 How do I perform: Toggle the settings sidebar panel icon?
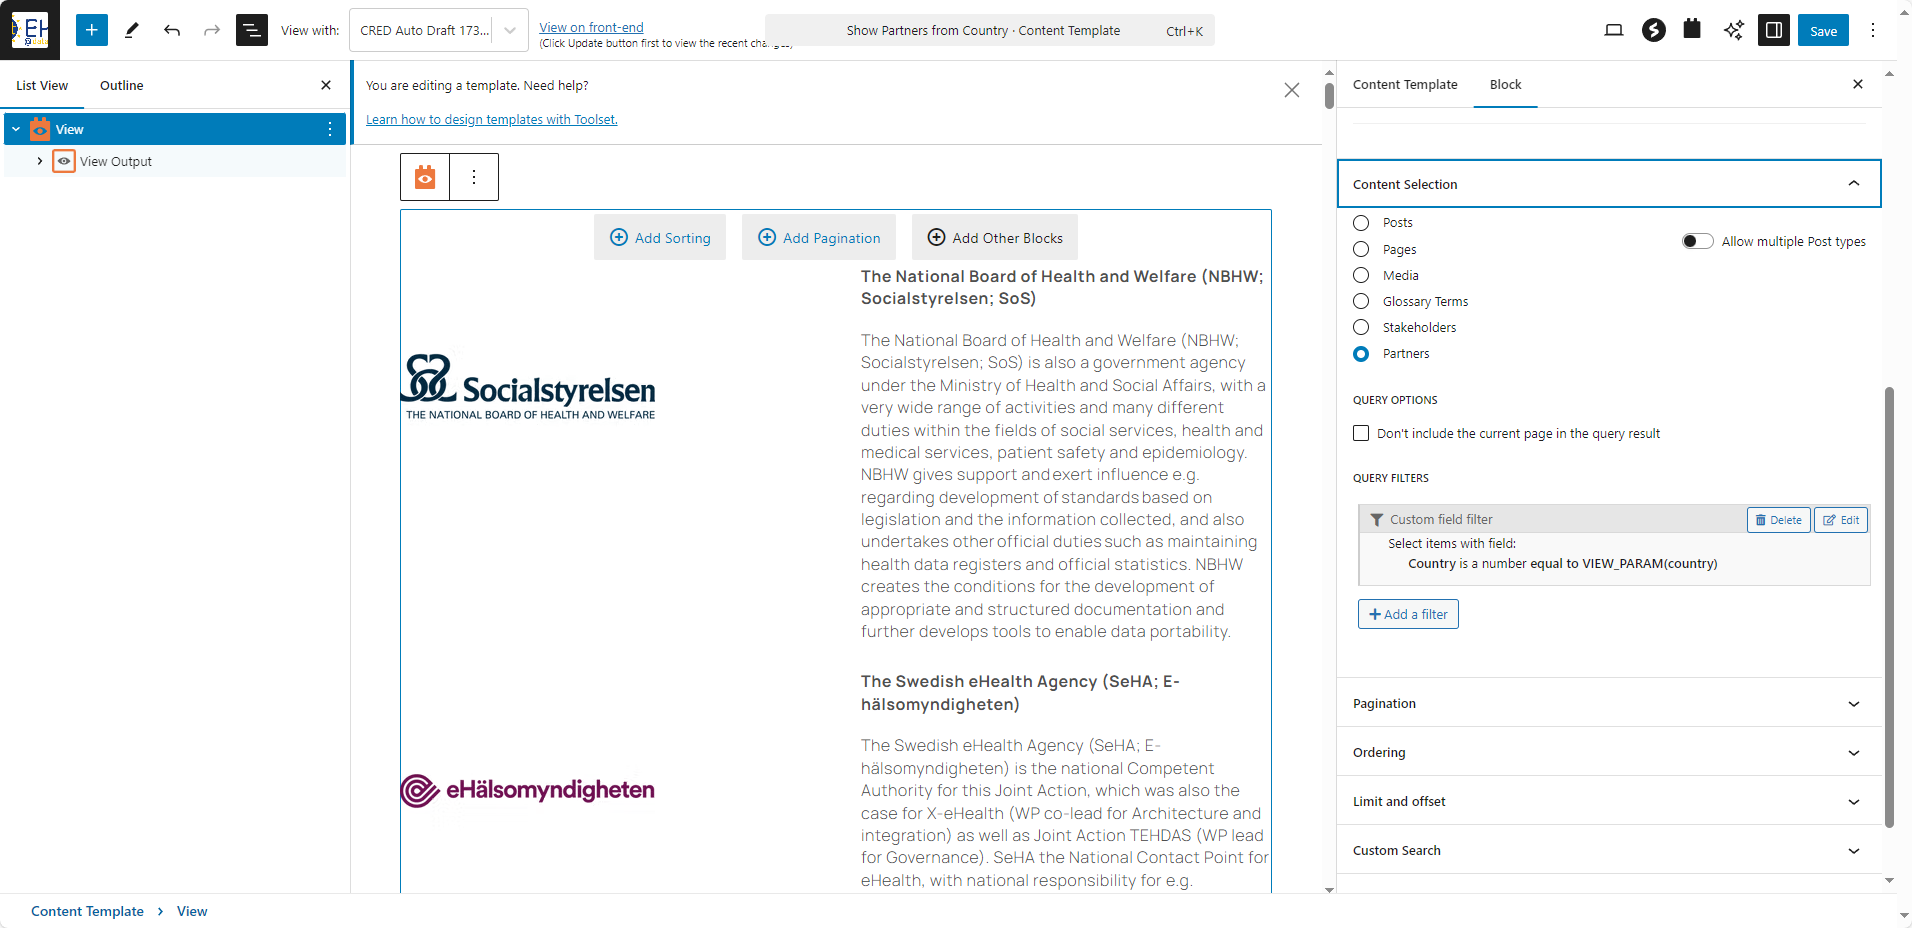(x=1774, y=30)
